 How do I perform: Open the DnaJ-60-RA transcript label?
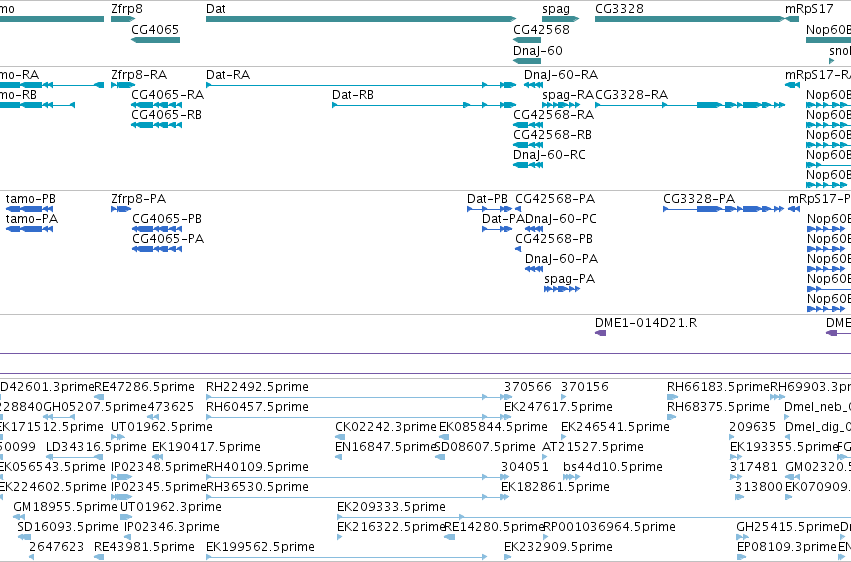561,75
